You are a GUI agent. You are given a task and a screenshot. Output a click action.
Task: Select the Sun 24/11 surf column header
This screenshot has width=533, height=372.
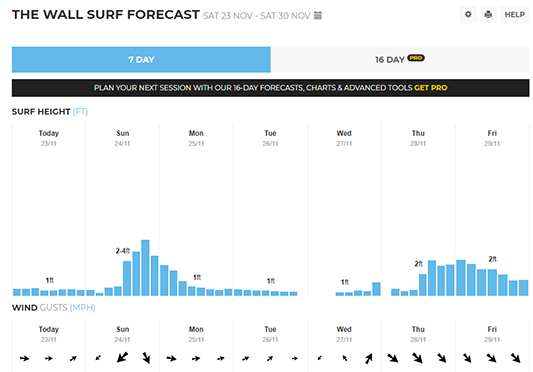coord(122,138)
